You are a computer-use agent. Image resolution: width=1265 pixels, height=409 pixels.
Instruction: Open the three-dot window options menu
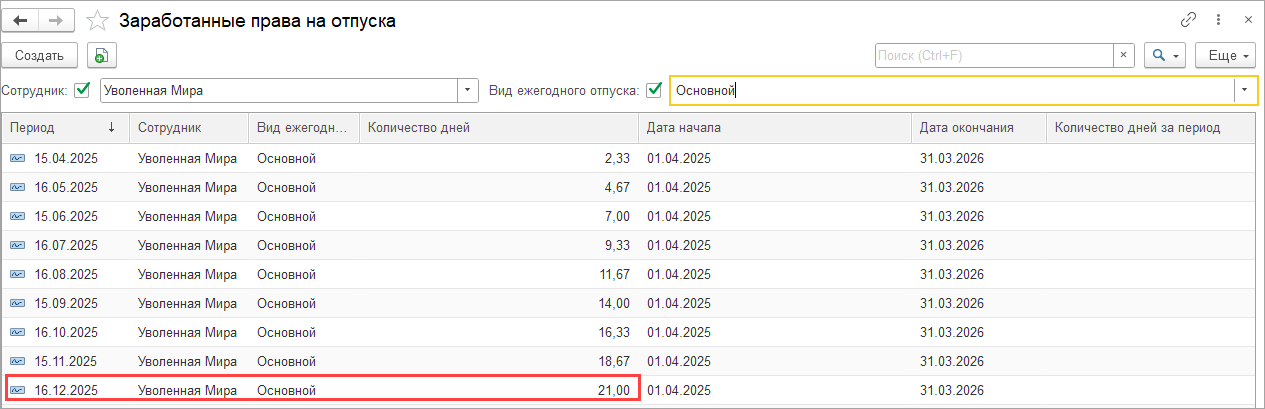point(1218,20)
